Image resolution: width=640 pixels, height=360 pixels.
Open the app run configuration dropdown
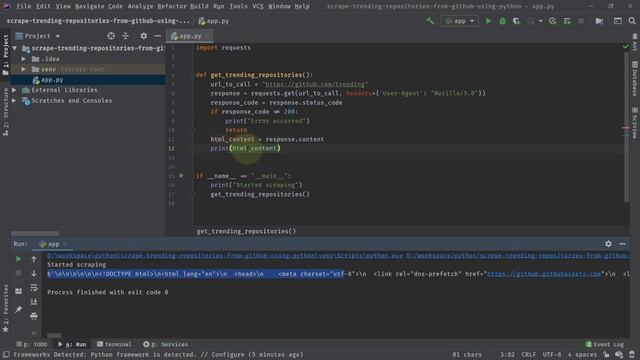tap(460, 21)
